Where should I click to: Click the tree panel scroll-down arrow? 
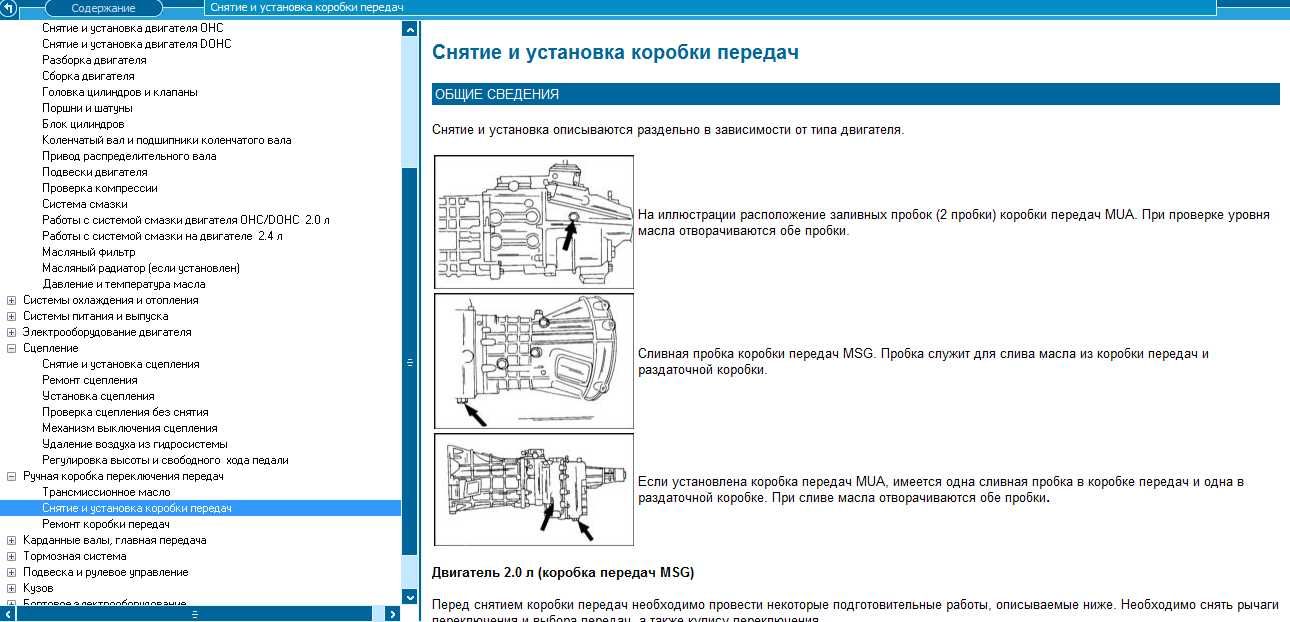tap(409, 596)
